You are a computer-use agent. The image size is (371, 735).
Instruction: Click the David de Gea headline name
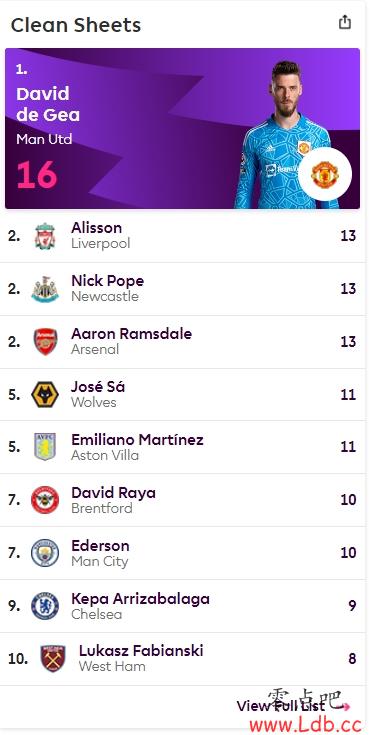point(48,104)
